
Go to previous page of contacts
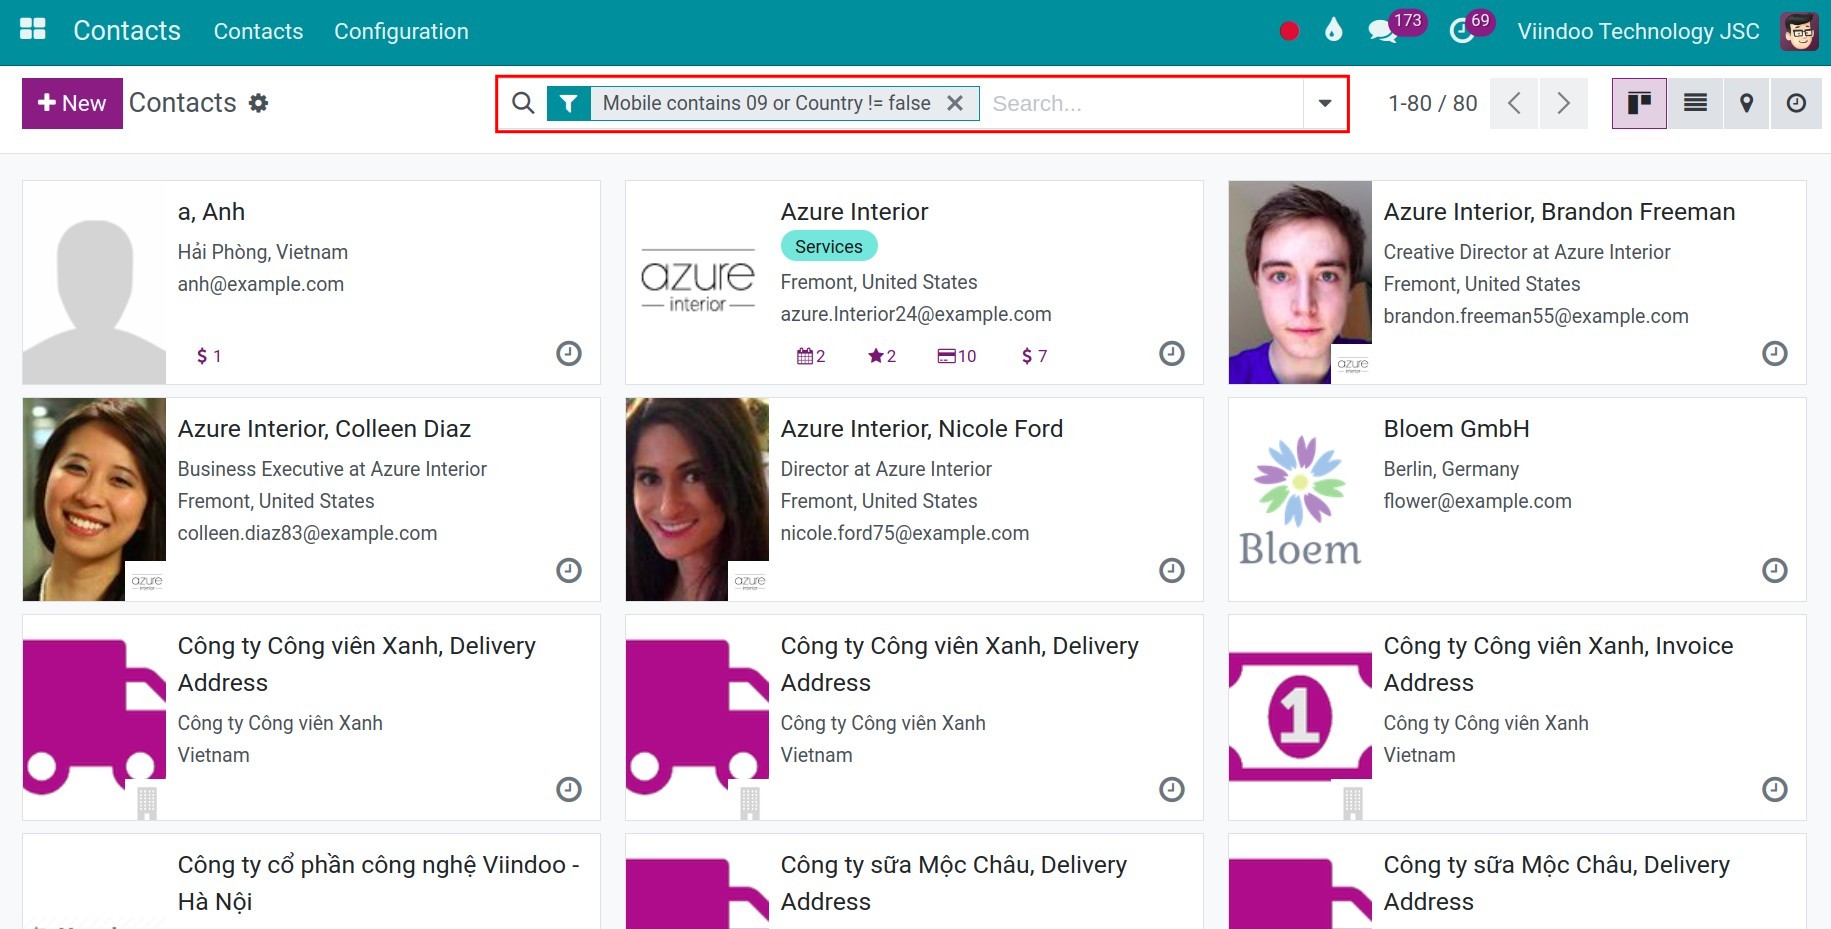1514,103
